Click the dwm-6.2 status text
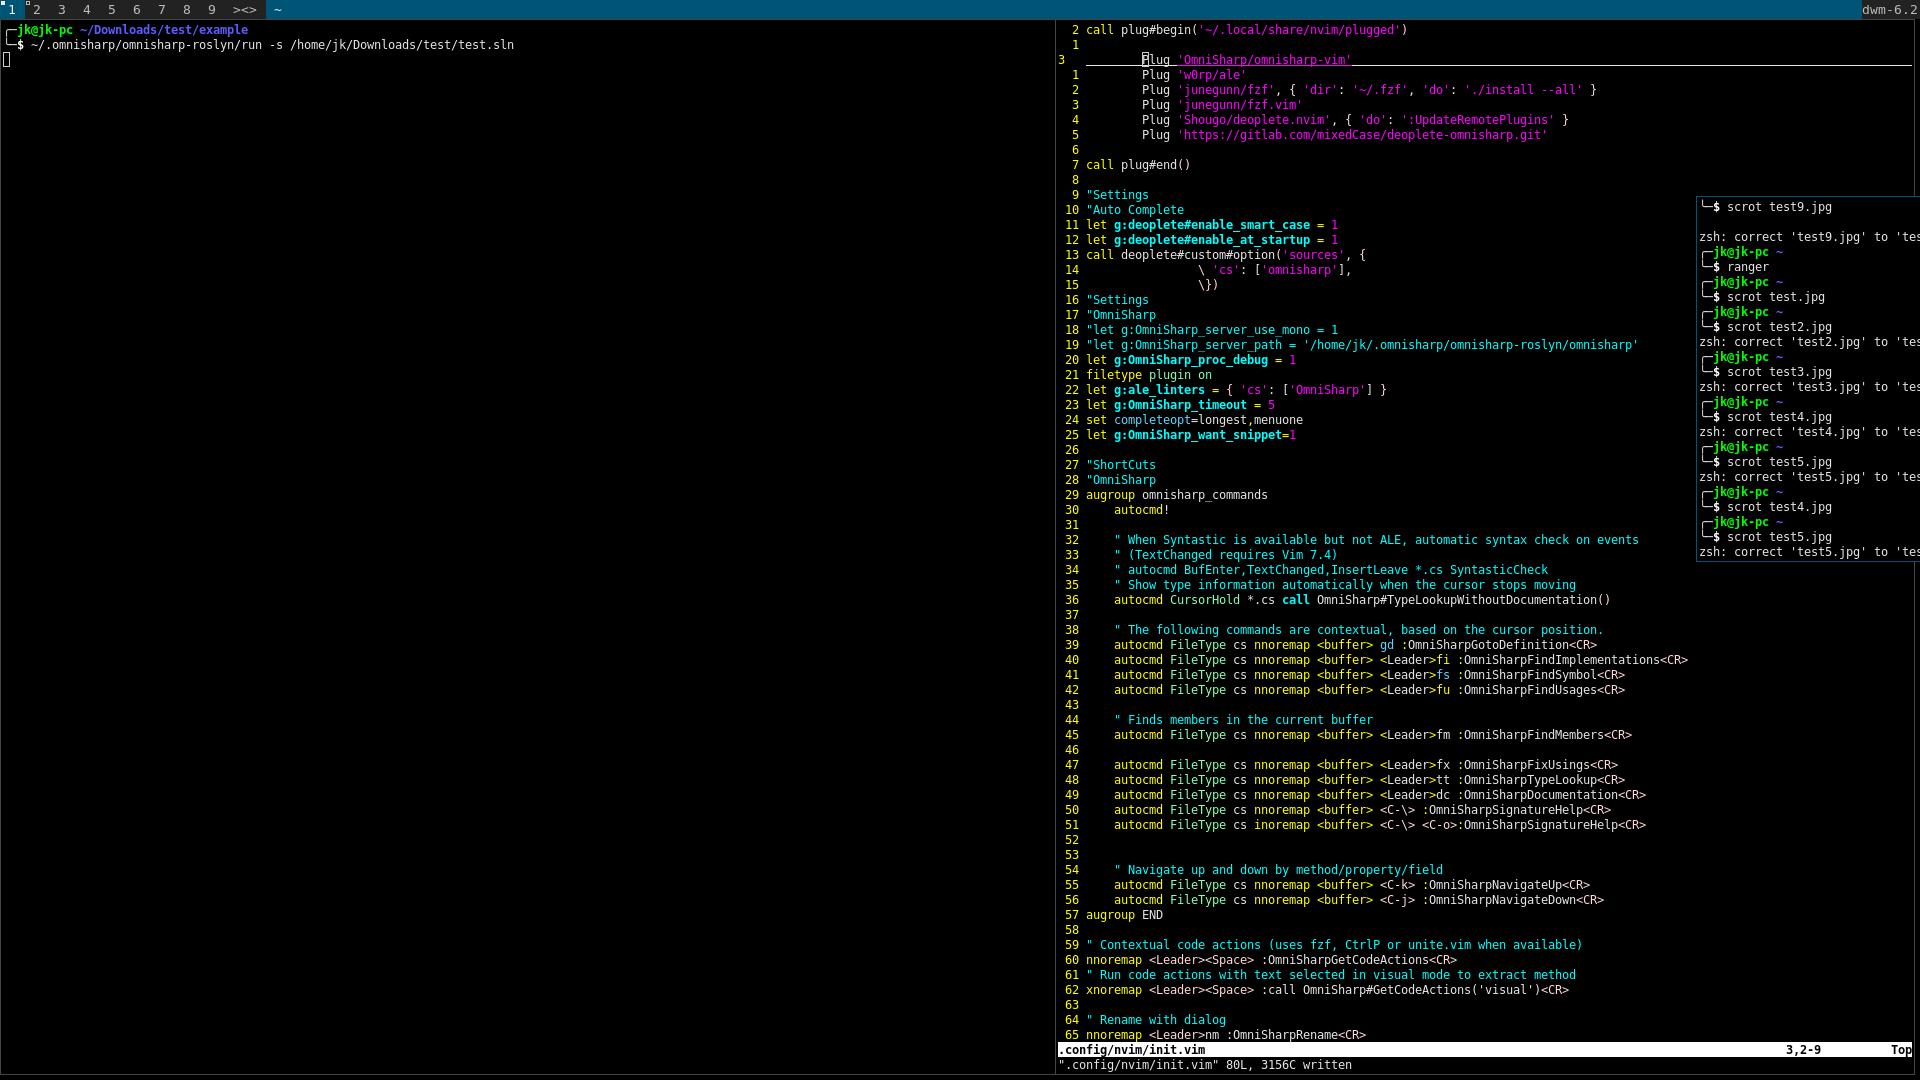This screenshot has height=1080, width=1920. [1889, 9]
